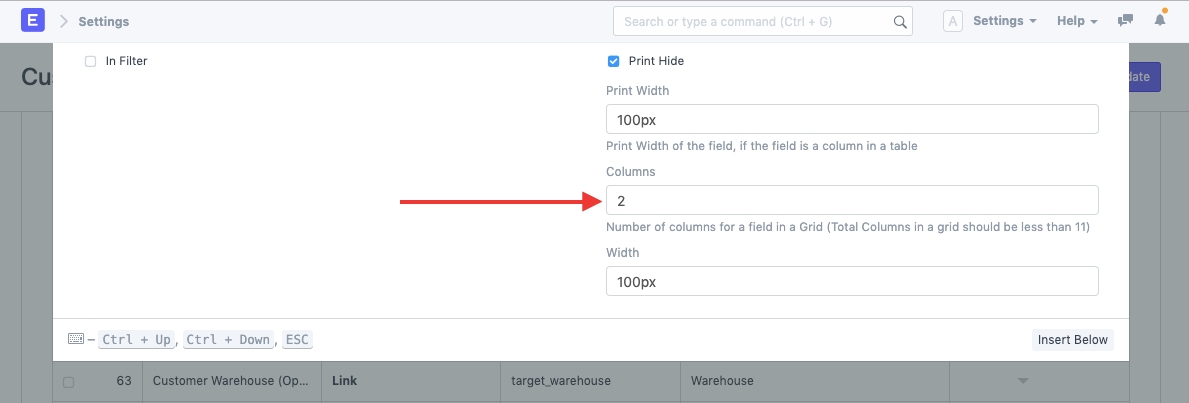
Task: Click the keyboard shortcuts icon
Action: click(76, 339)
